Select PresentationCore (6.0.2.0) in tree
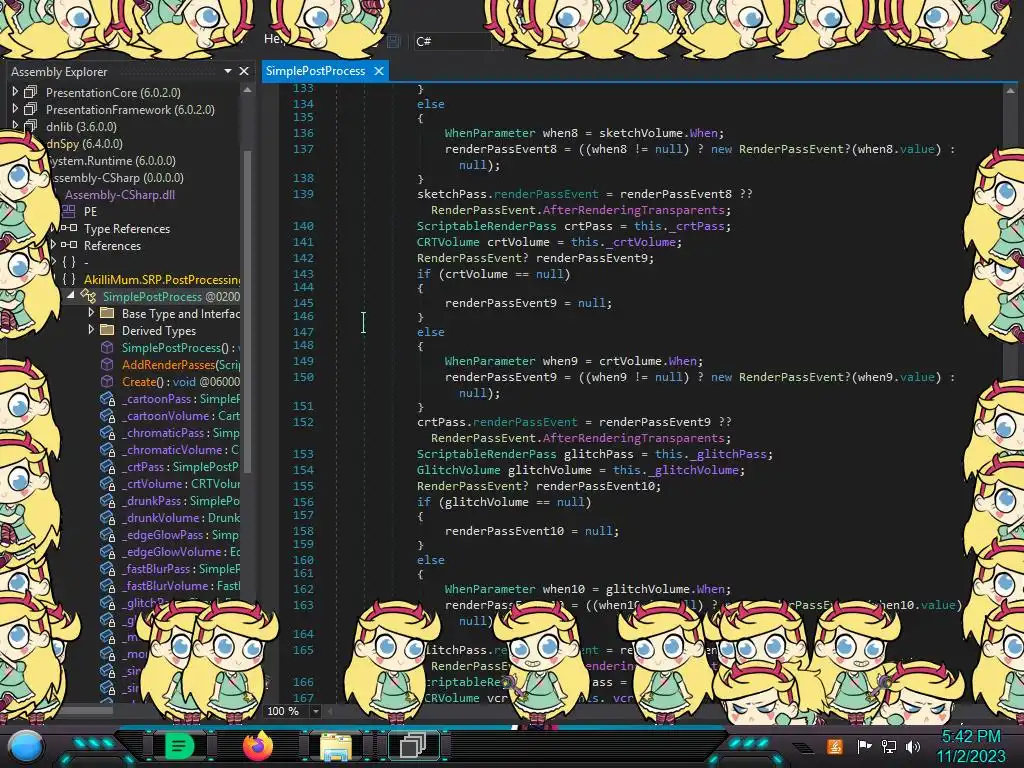 (113, 92)
